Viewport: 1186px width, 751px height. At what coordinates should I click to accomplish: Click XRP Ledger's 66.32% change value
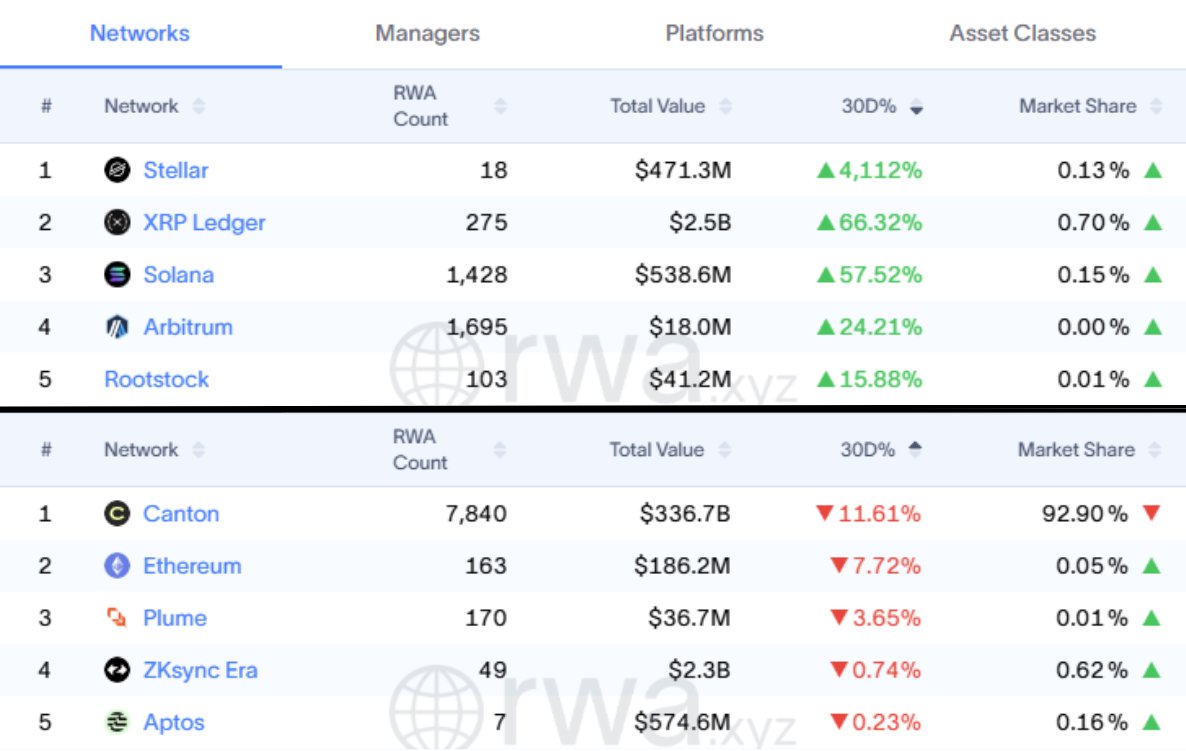(870, 222)
